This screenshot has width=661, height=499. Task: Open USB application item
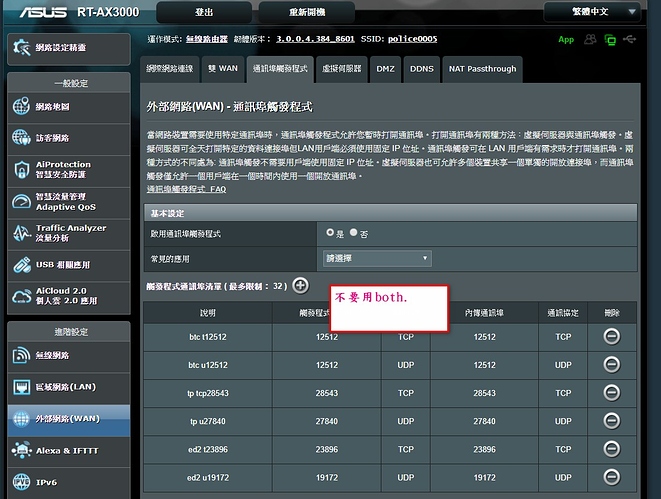tap(69, 265)
